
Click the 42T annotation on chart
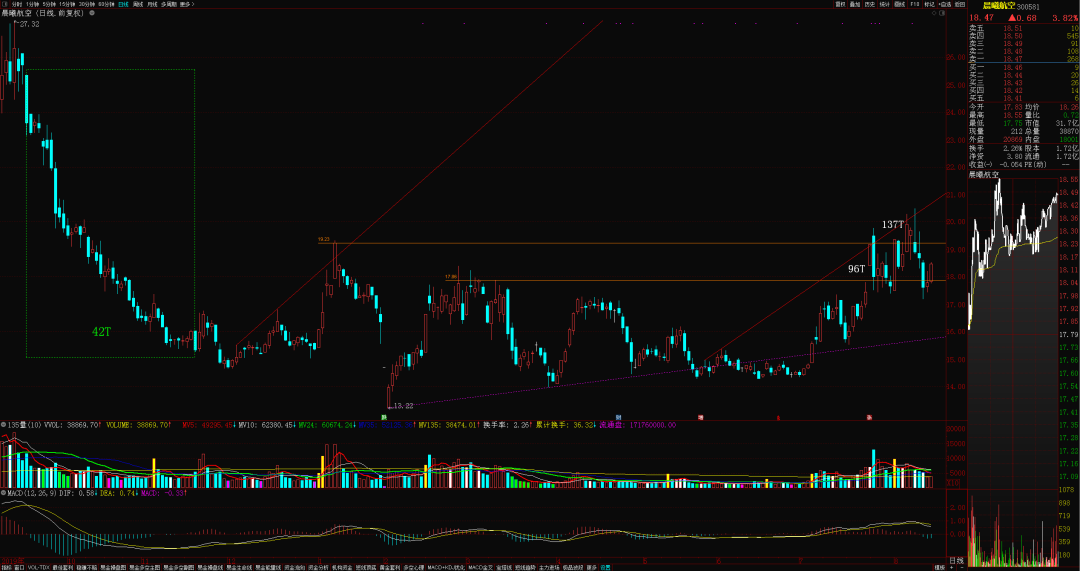click(101, 332)
